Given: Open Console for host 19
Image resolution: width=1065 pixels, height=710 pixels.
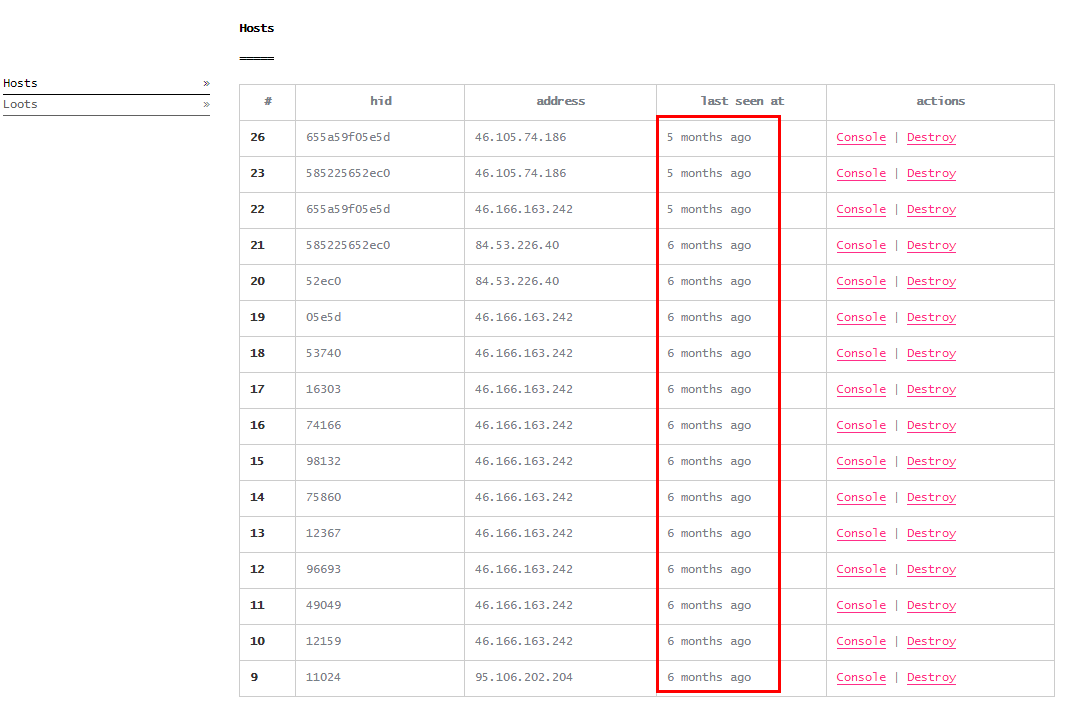Looking at the screenshot, I should pos(861,317).
